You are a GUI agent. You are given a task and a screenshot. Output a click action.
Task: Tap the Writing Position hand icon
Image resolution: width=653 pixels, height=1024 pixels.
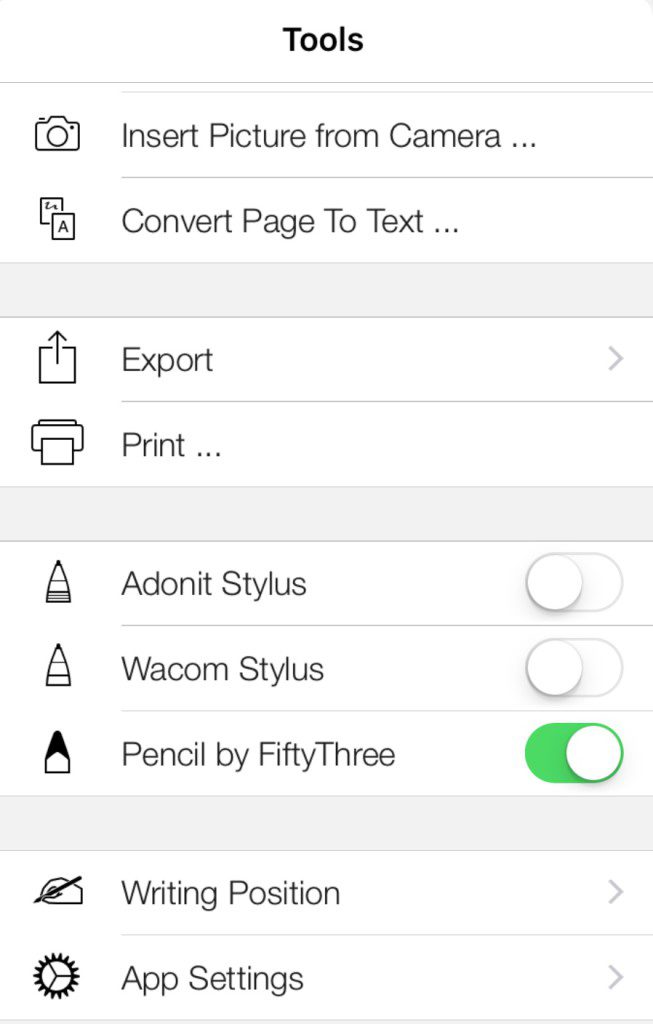(57, 891)
